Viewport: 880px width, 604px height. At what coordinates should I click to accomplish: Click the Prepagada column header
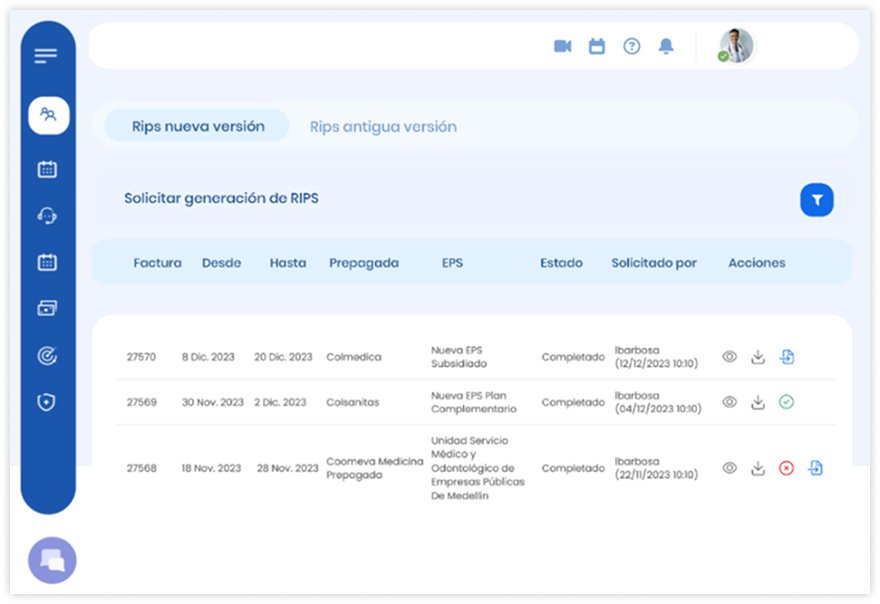(364, 263)
